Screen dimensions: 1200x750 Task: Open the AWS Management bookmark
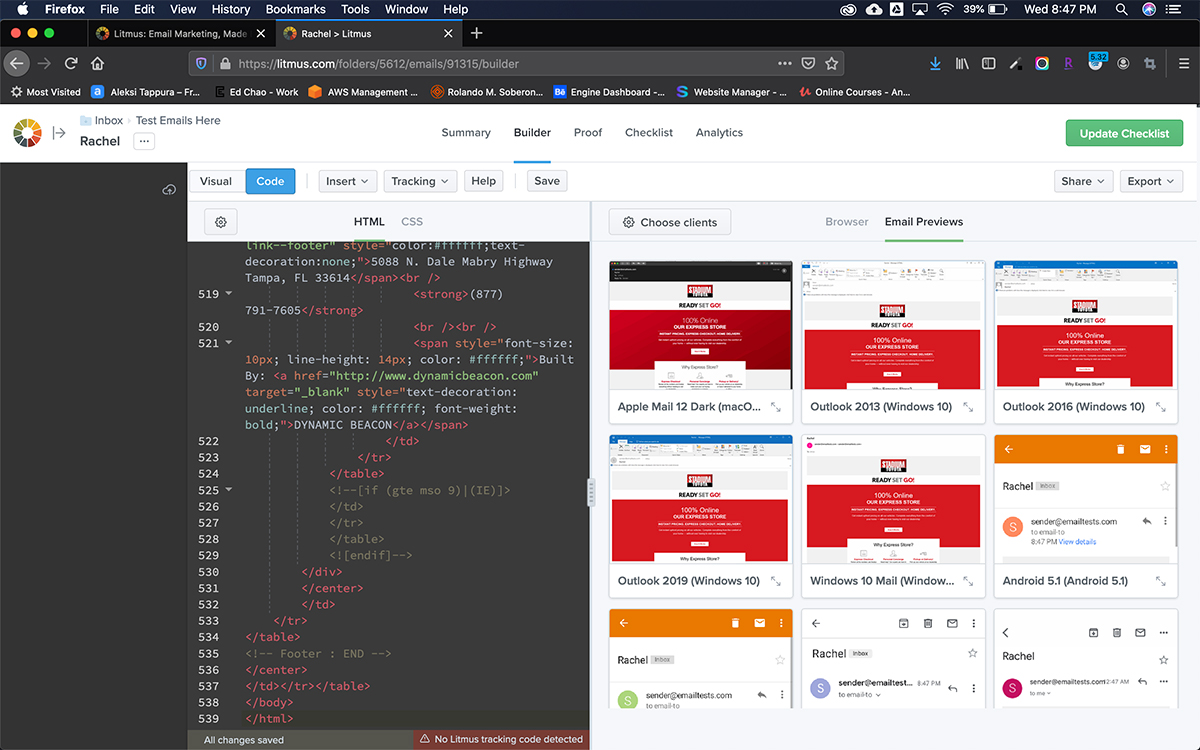[363, 92]
